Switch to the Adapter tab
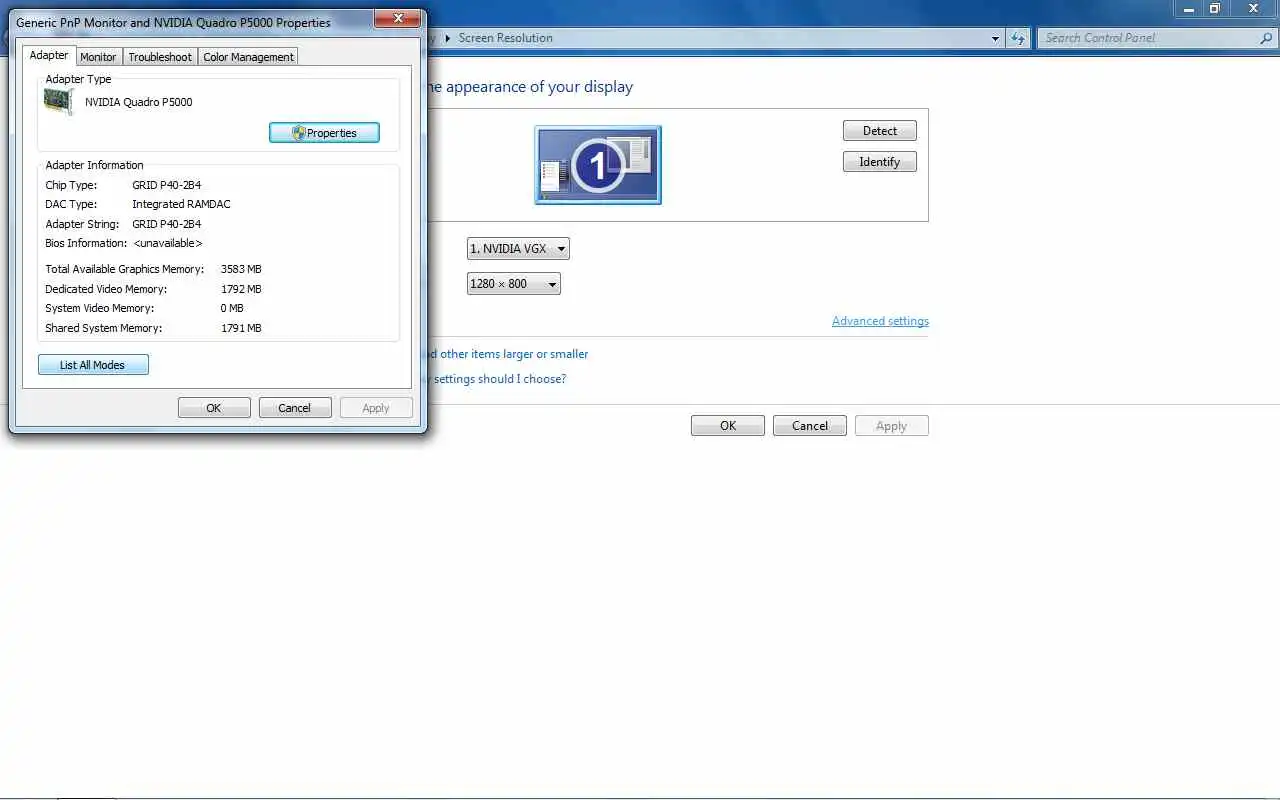 coord(49,56)
